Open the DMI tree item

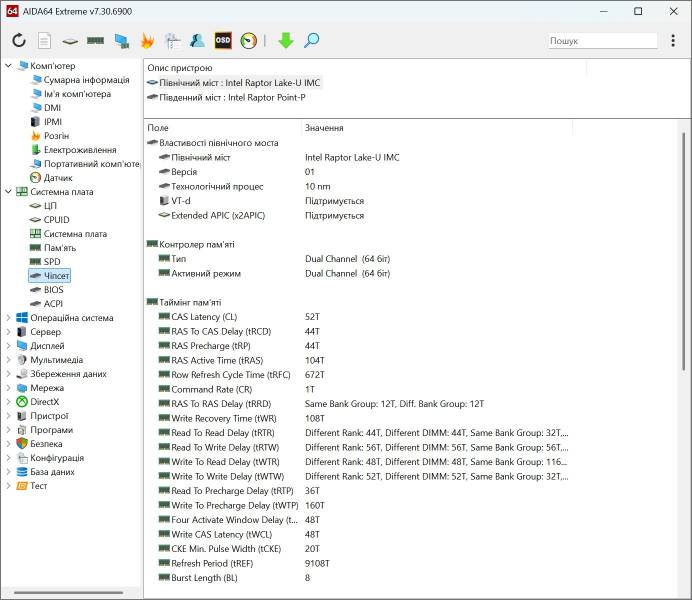coord(52,108)
